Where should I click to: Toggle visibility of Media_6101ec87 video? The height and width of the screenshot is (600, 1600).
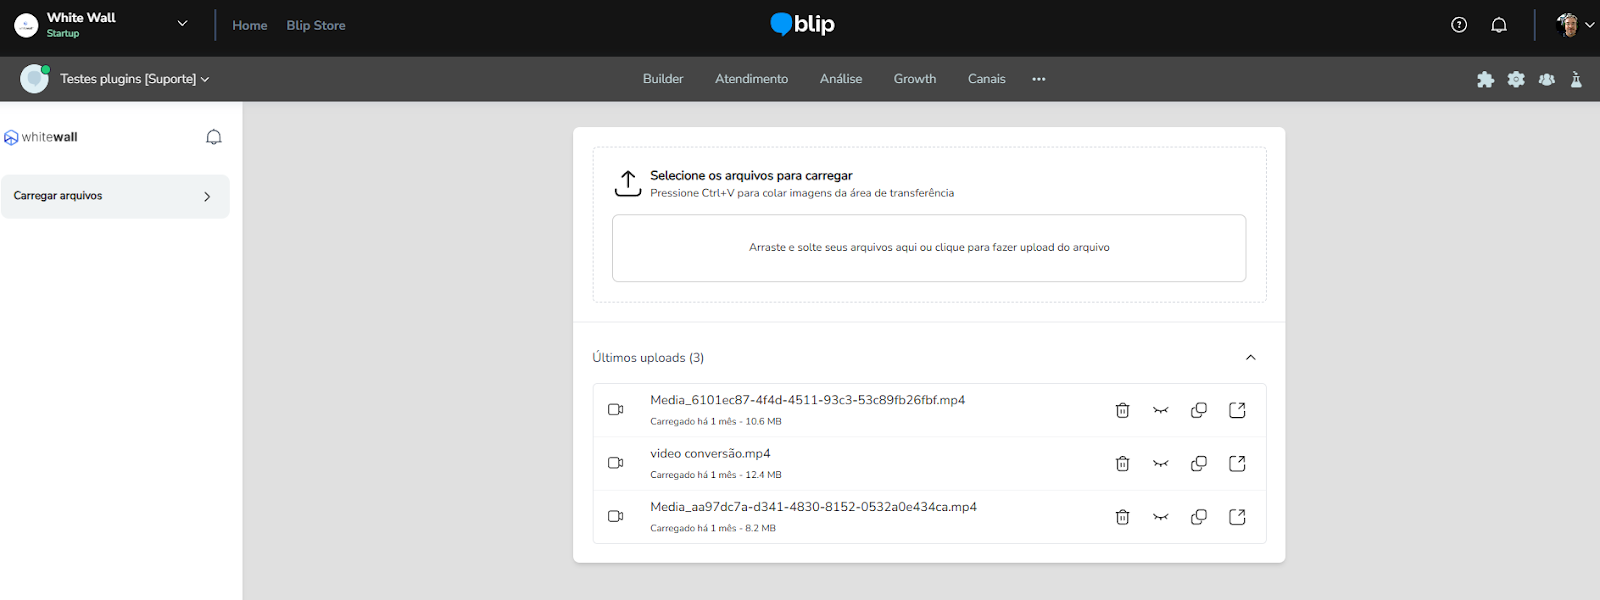point(1160,410)
